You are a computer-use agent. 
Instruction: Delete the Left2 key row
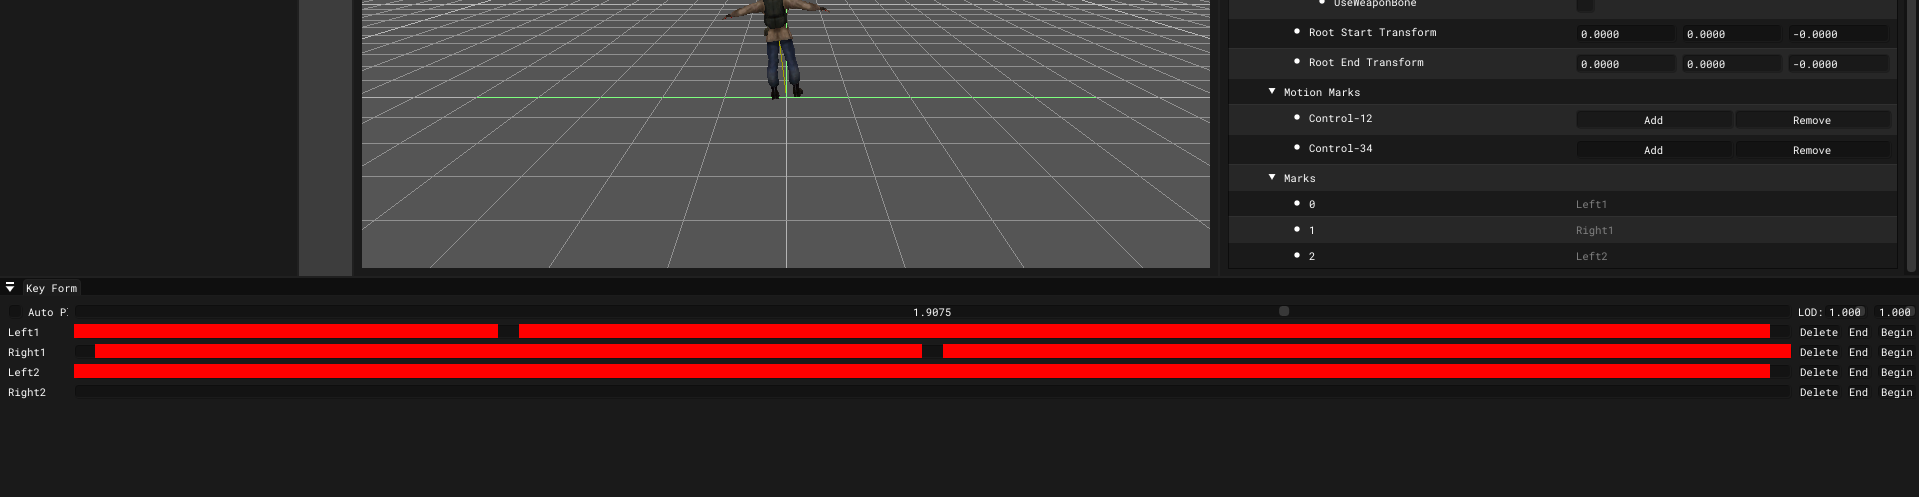pos(1818,372)
